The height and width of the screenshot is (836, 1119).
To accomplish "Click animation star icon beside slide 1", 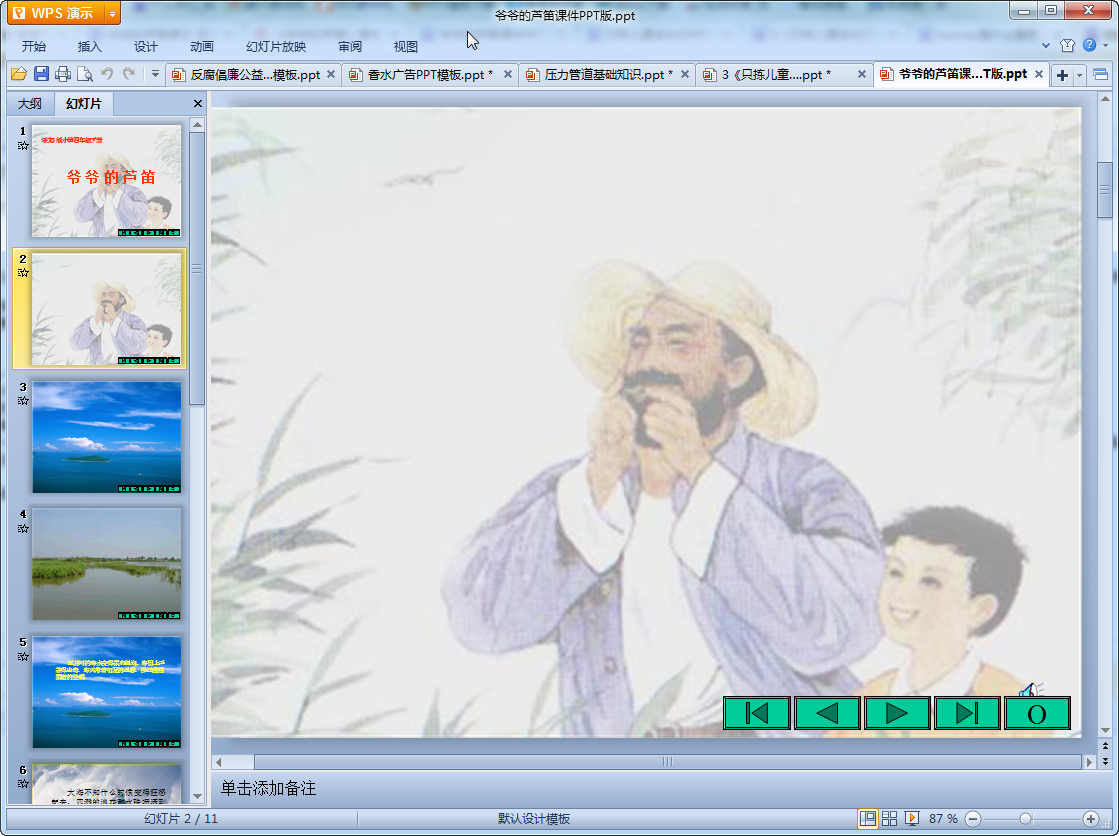I will point(24,145).
